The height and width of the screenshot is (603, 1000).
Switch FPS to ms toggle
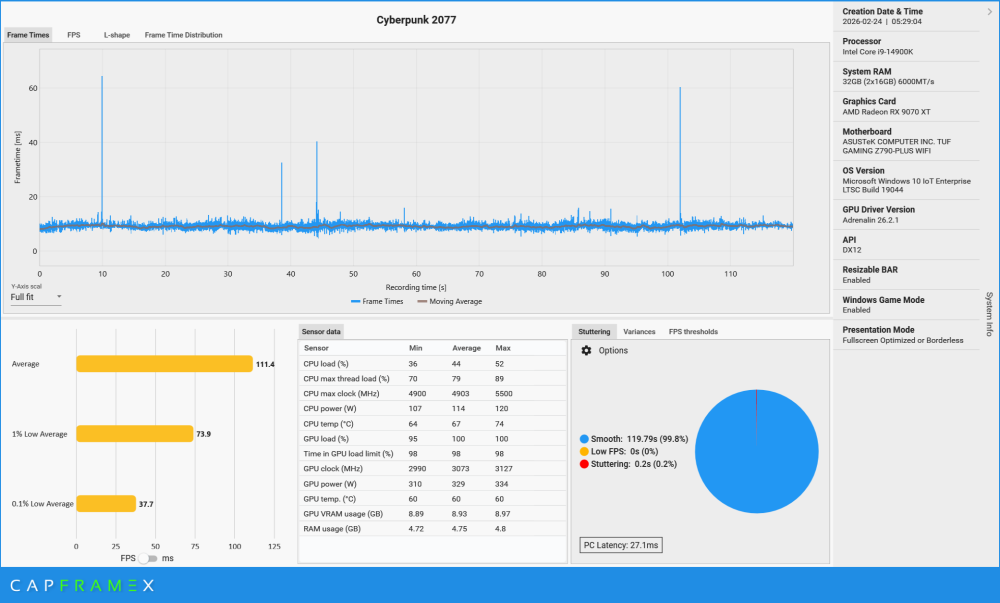tap(150, 558)
